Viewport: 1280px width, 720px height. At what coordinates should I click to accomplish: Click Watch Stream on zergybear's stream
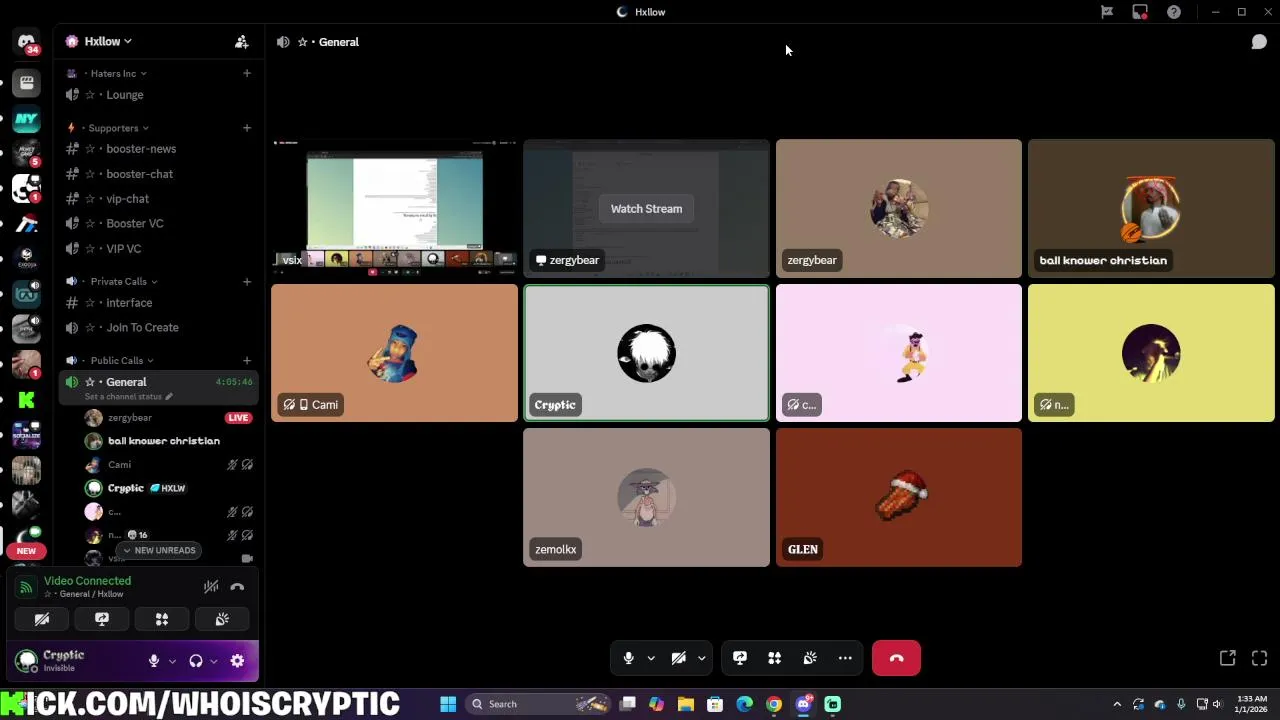[646, 209]
